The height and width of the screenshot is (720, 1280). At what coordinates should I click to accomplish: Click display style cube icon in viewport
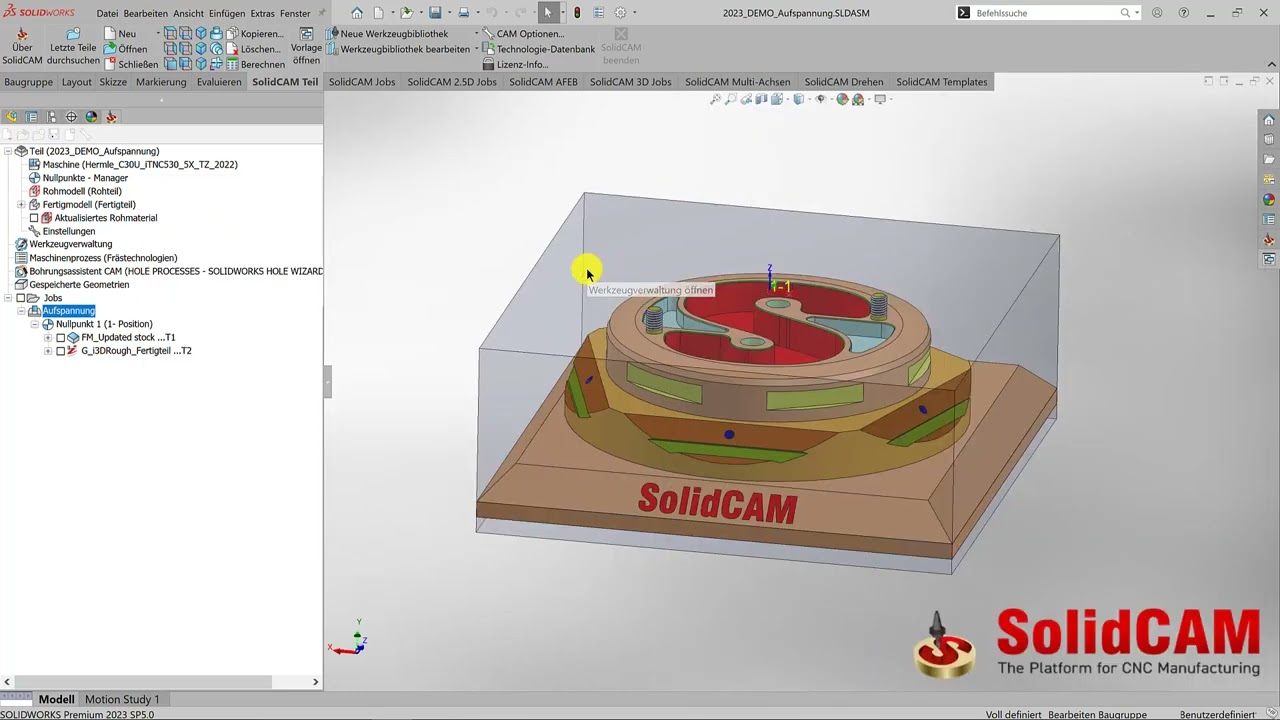pos(798,99)
